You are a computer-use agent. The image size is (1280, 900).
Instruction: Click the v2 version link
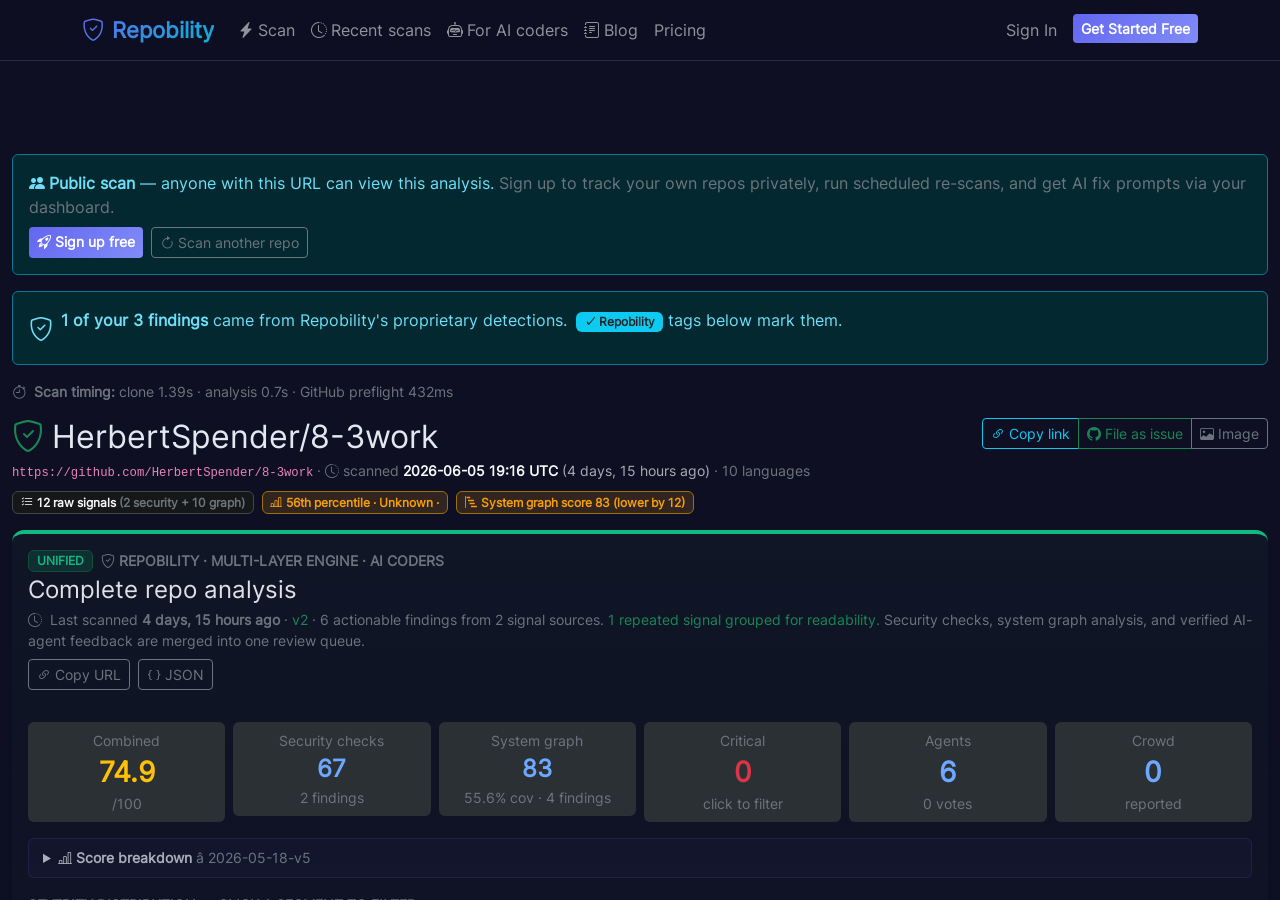point(300,620)
